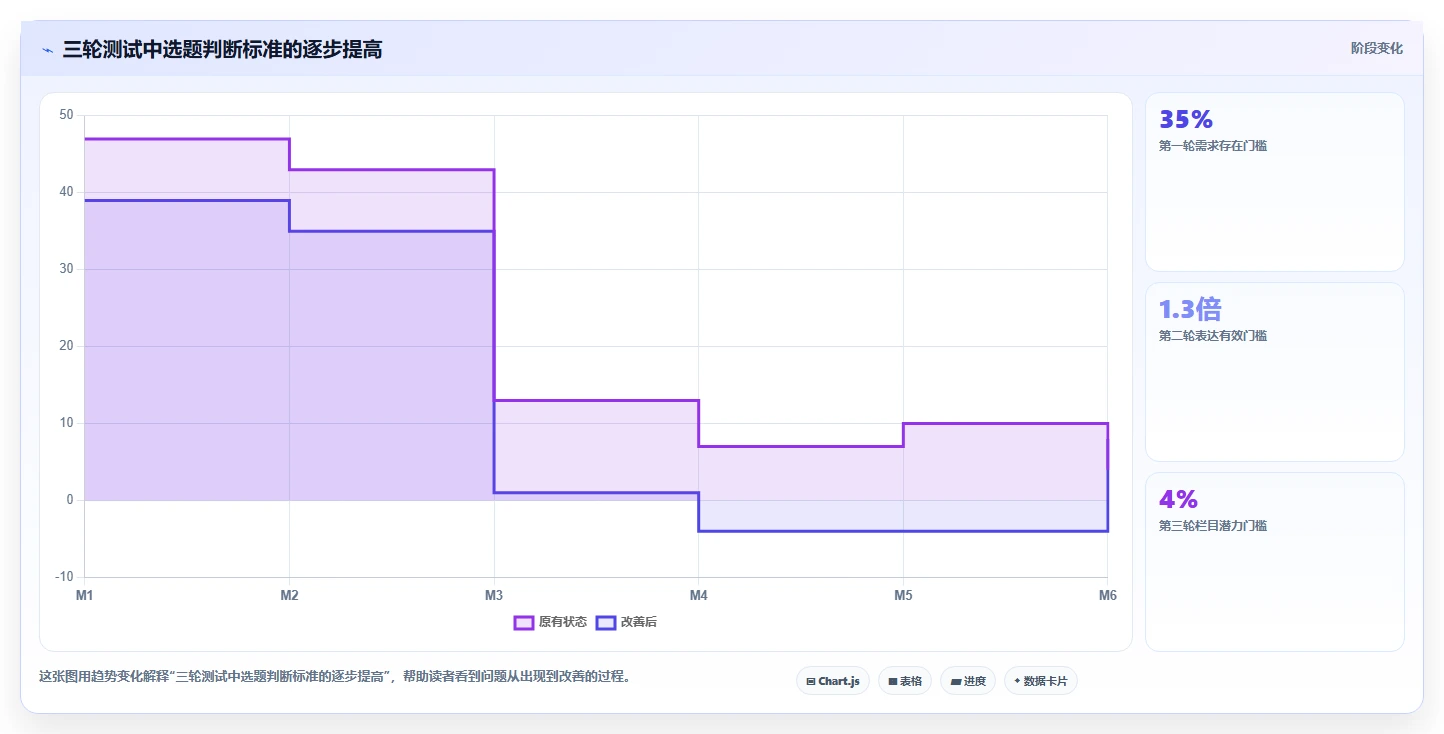
Task: Click the chart description caption below the chart
Action: point(334,677)
